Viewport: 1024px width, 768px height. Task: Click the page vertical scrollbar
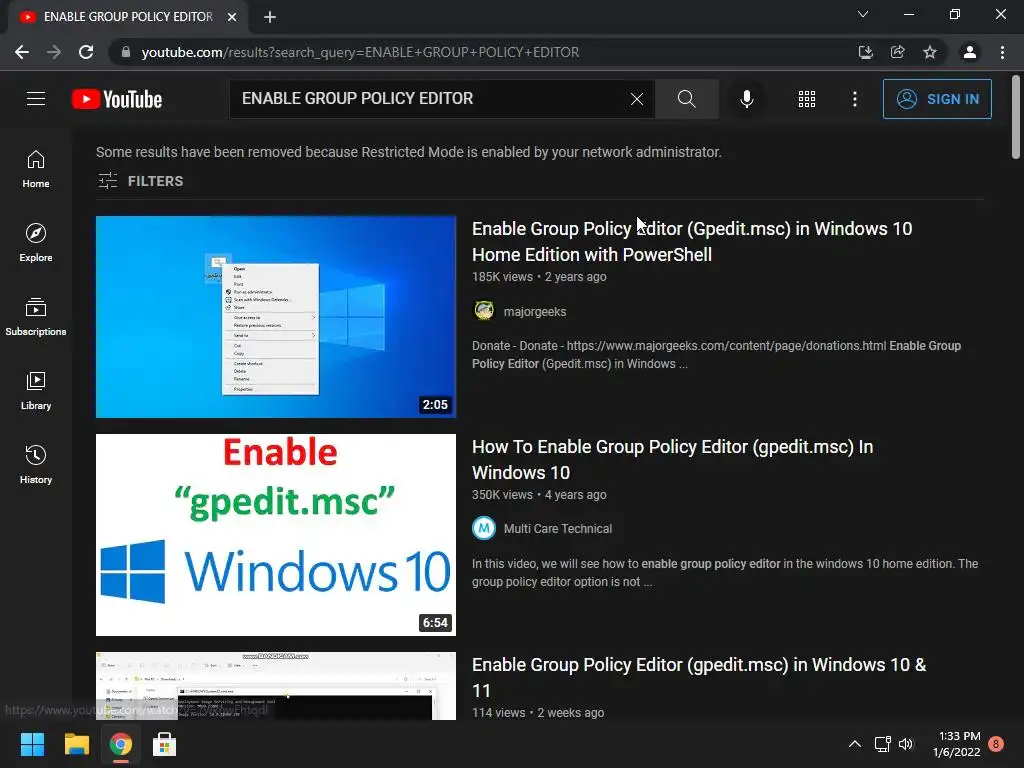[1016, 118]
